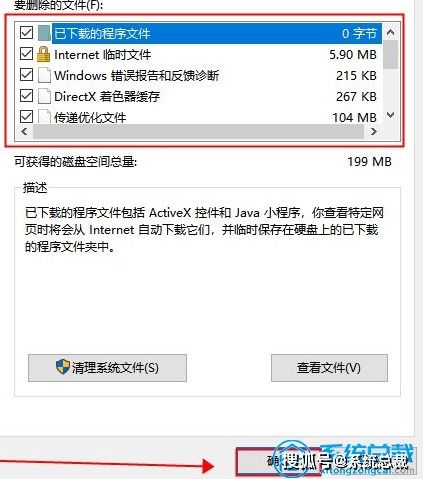Screen dimensions: 423x479
Task: Click the 清理系统文件(S) button
Action: (x=107, y=368)
